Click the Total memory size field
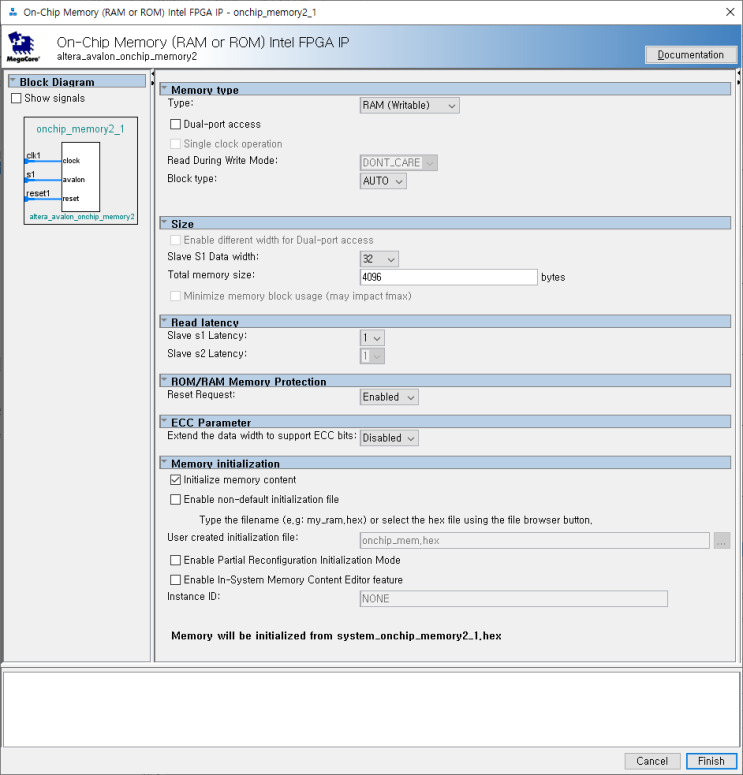Viewport: 743px width, 775px height. (448, 277)
